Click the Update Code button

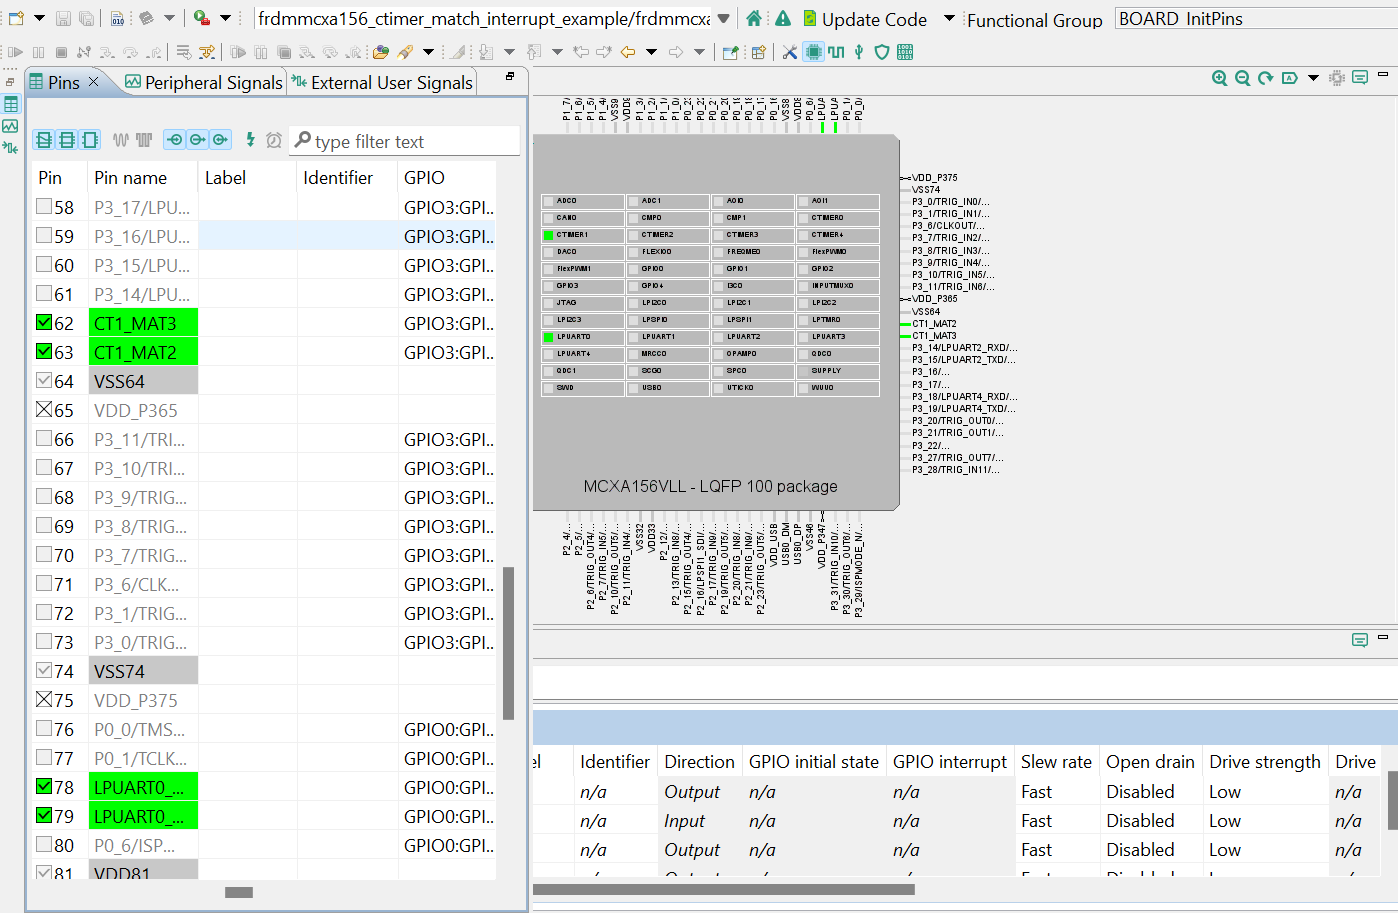pyautogui.click(x=877, y=19)
